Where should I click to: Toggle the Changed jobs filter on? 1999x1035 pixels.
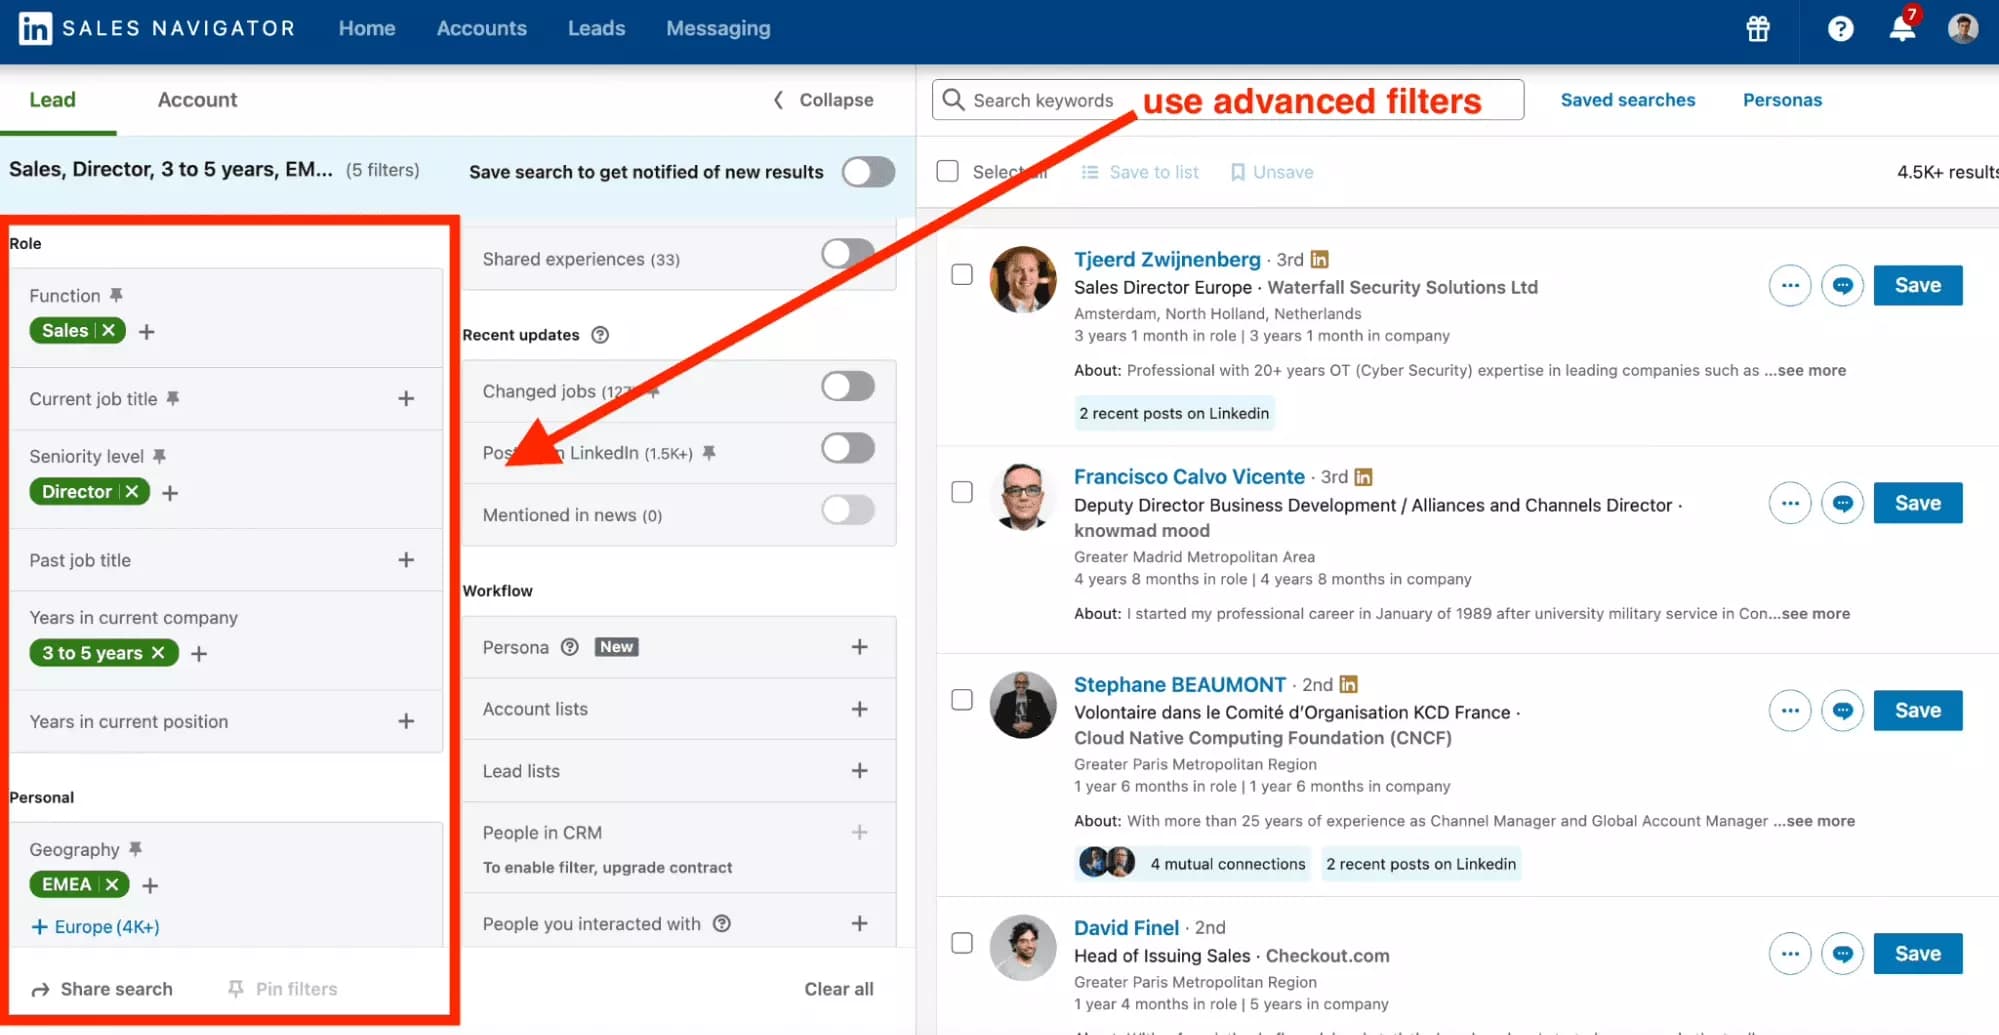(847, 386)
